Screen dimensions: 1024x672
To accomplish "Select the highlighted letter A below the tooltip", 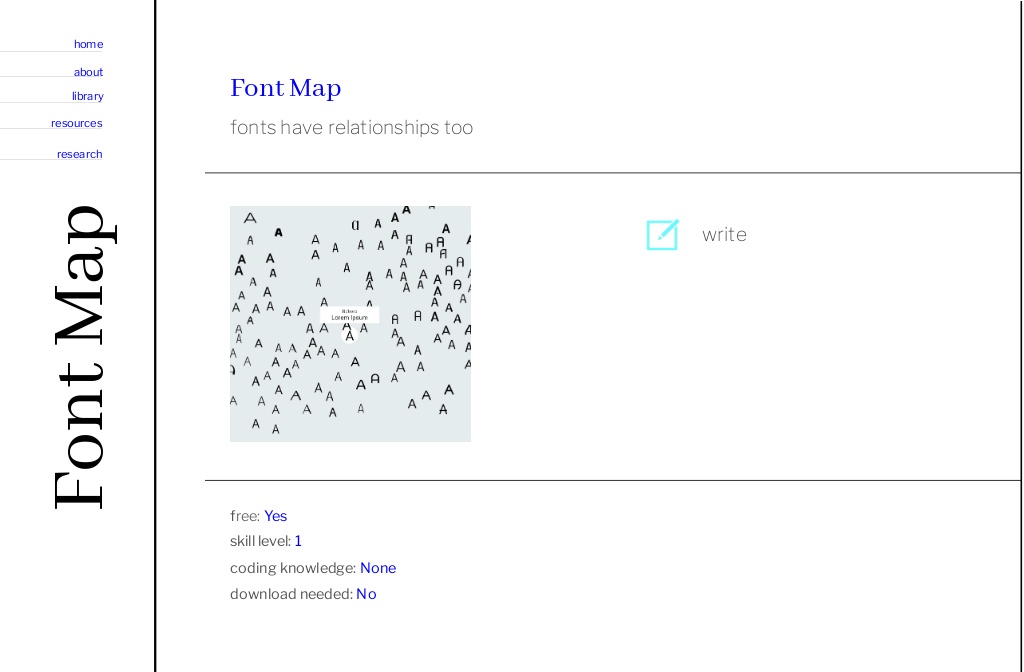I will point(350,334).
